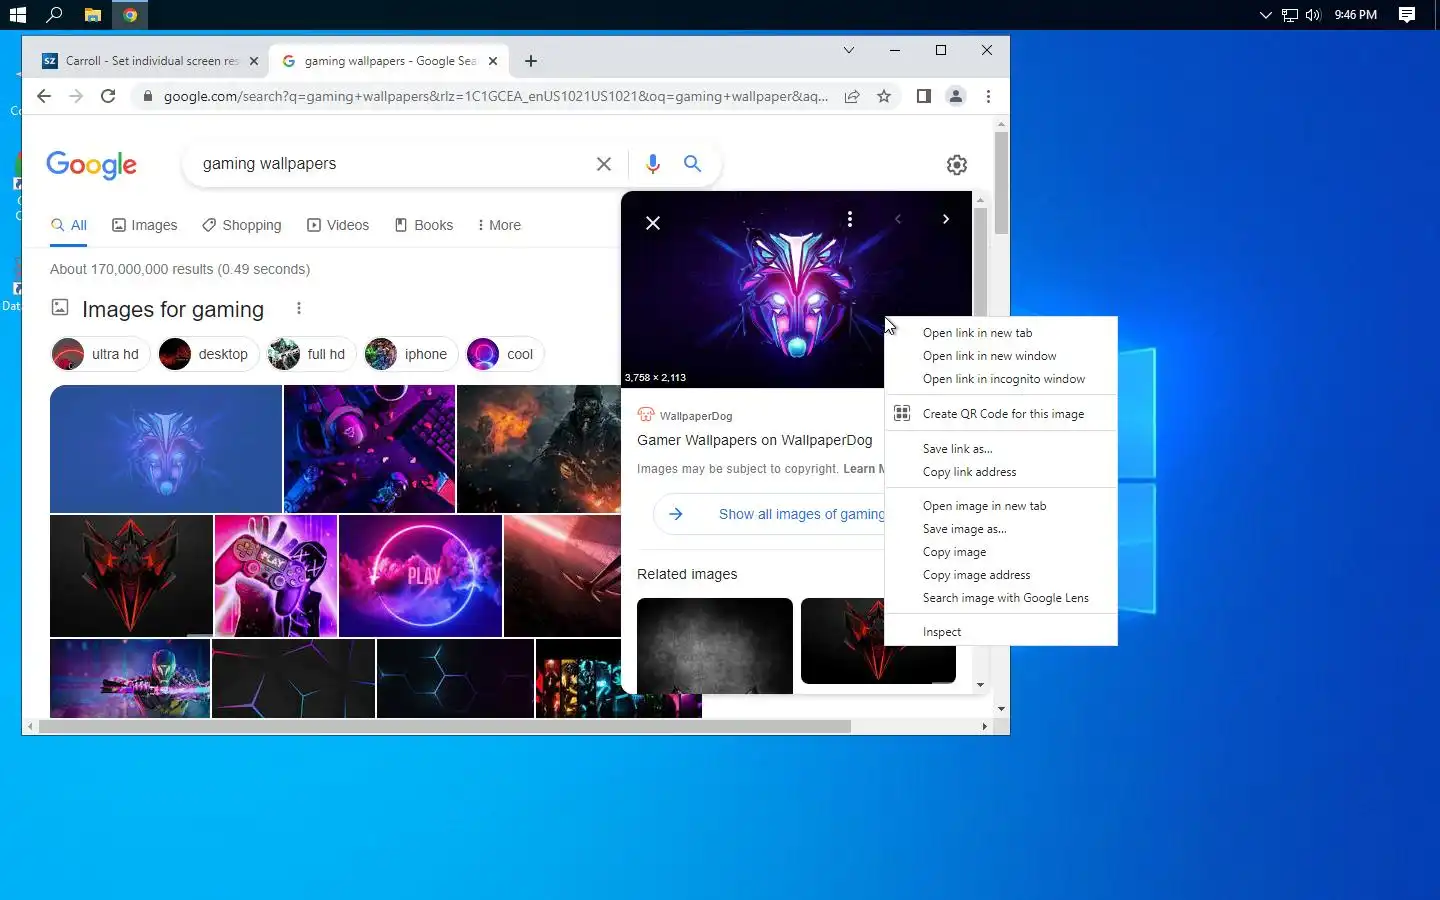The image size is (1440, 900).
Task: Select the All search tab
Action: point(69,225)
